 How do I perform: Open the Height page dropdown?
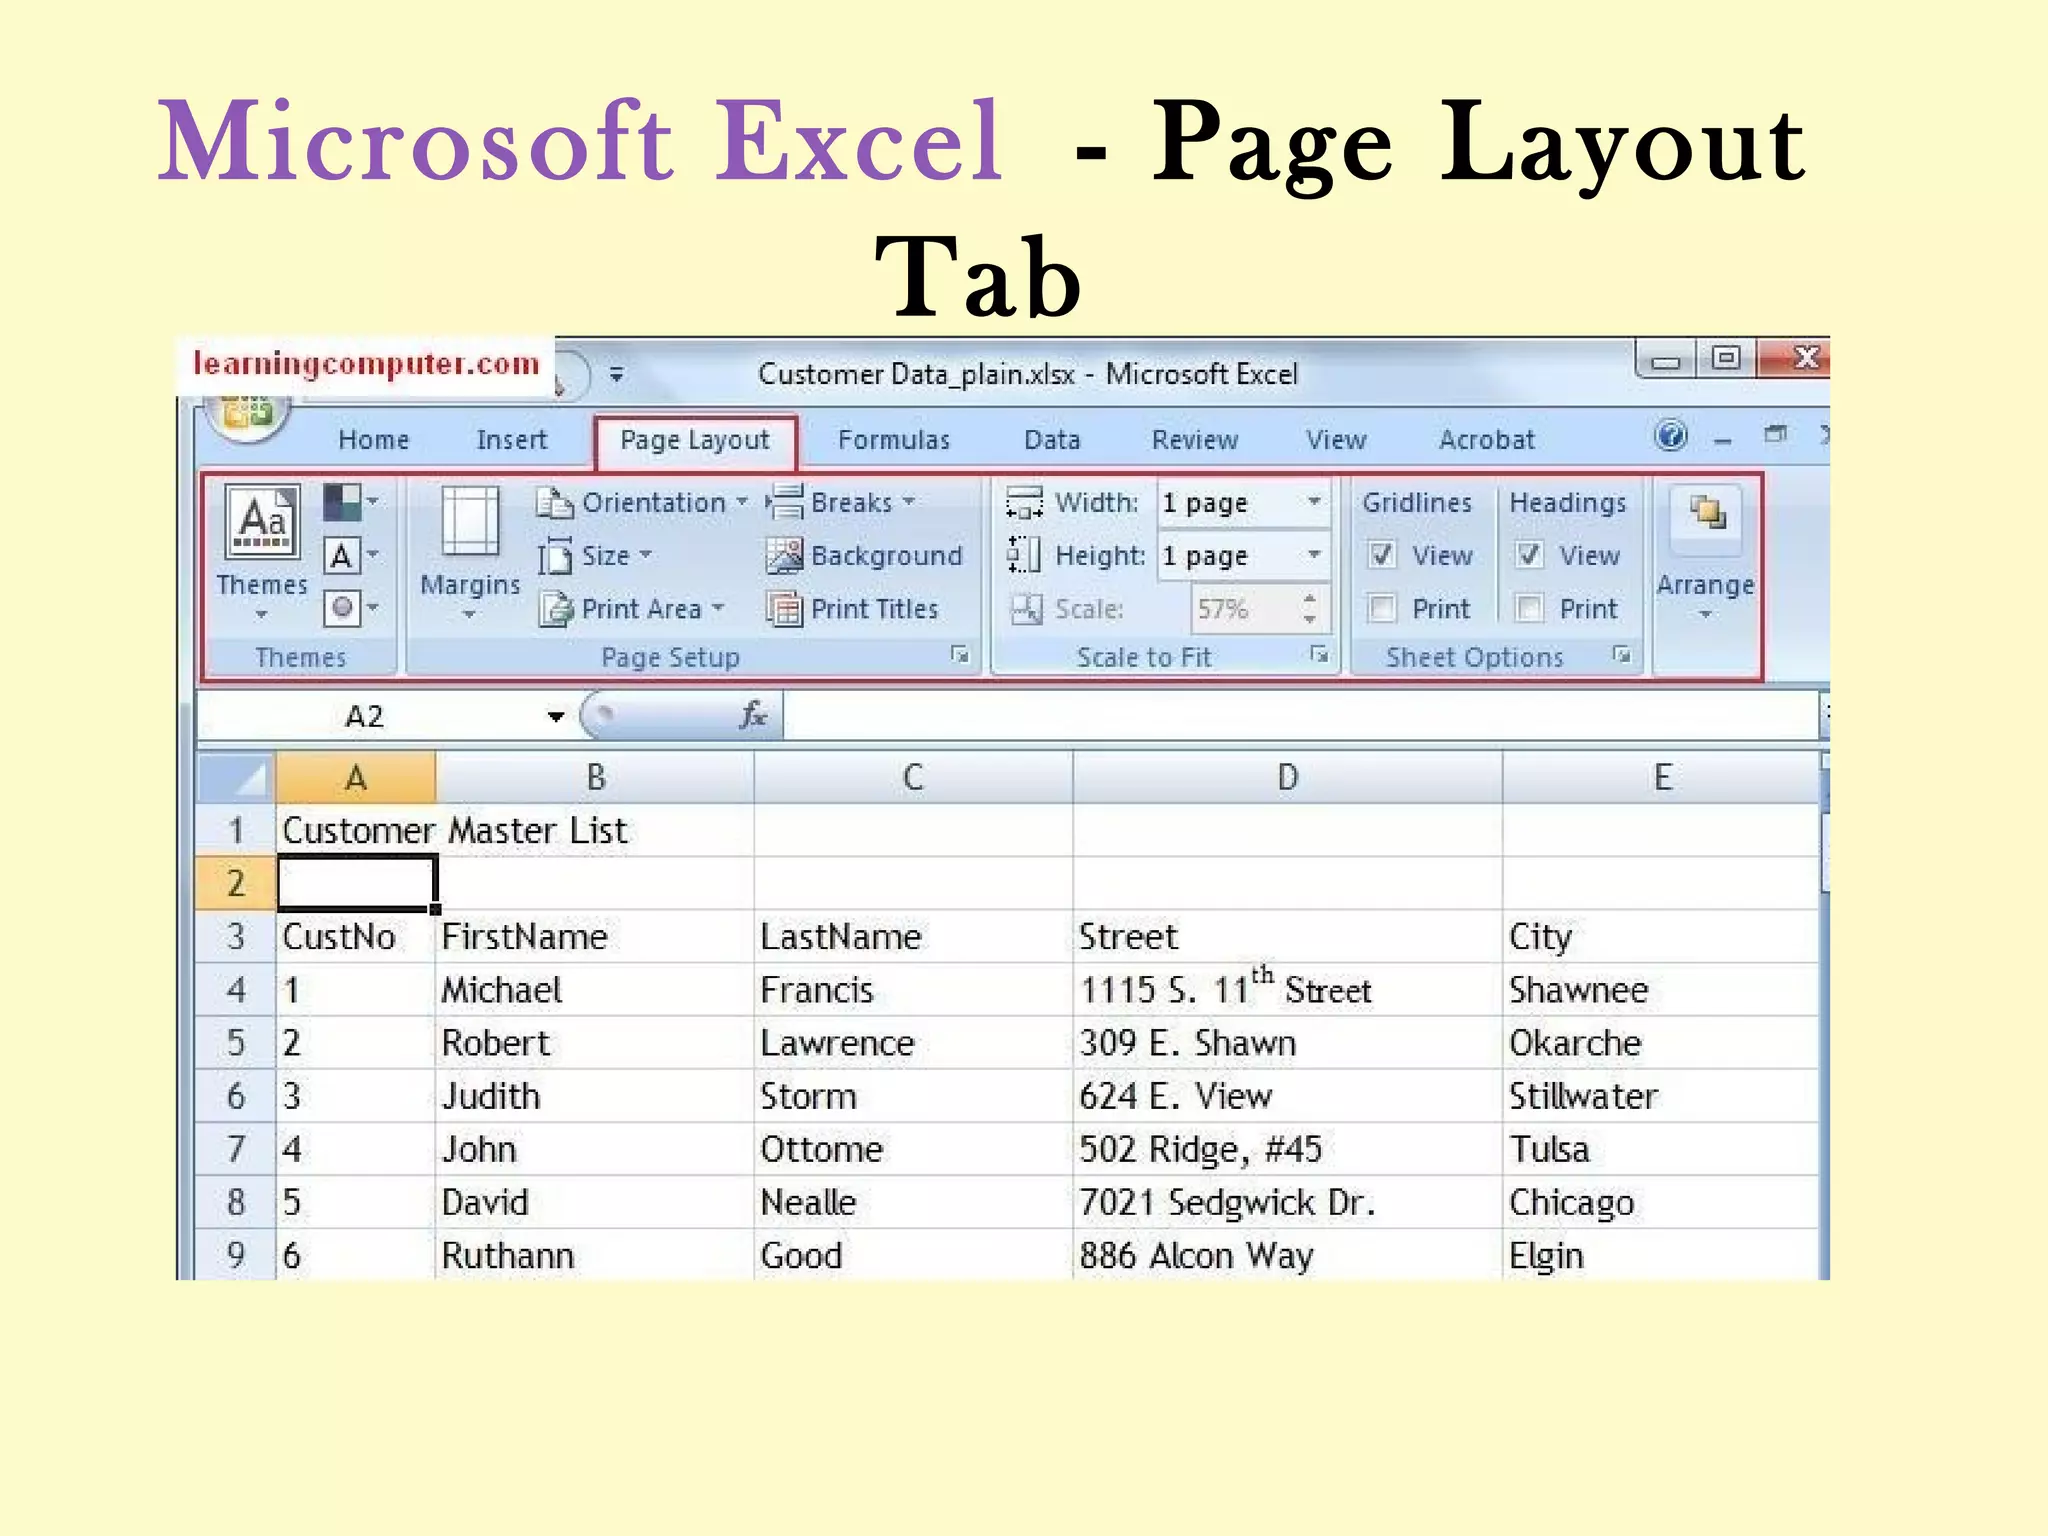click(x=1314, y=555)
